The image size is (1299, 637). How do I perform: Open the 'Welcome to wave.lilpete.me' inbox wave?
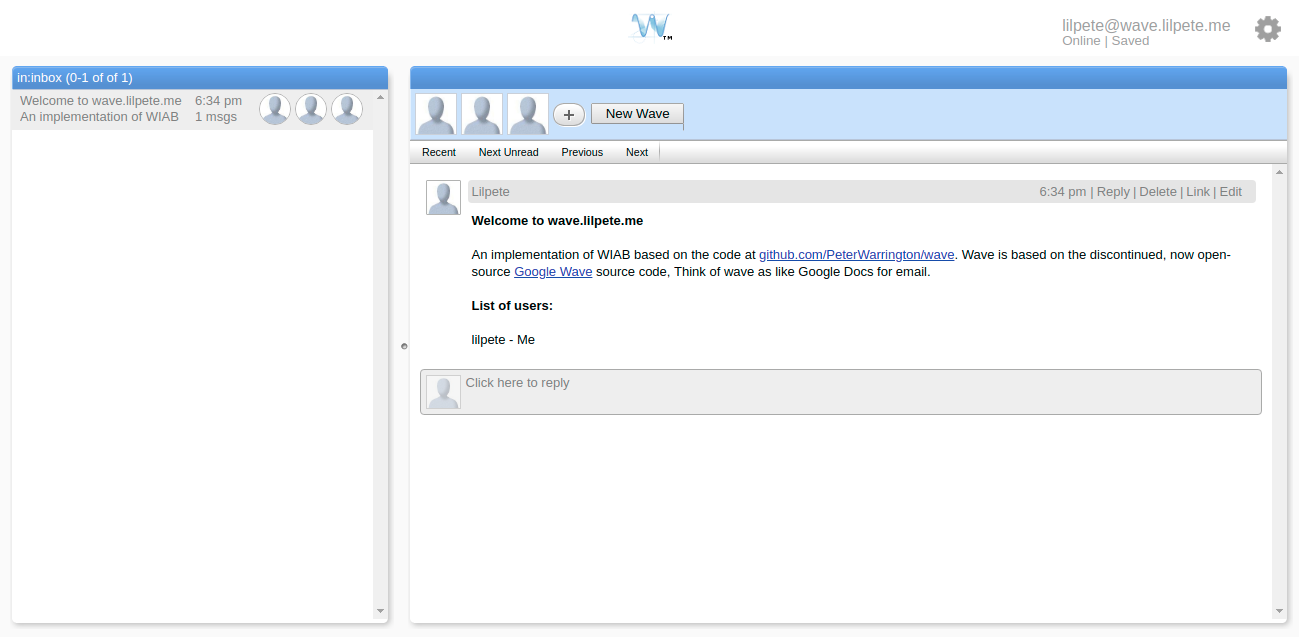coord(192,109)
